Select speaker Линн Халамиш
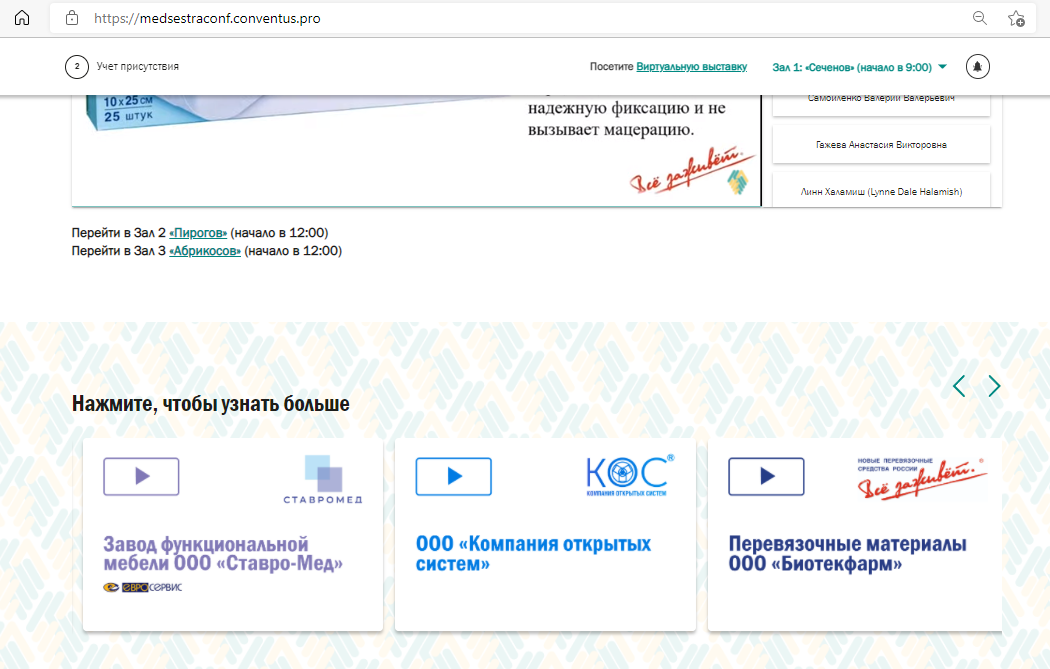Viewport: 1050px width, 669px height. pos(881,190)
